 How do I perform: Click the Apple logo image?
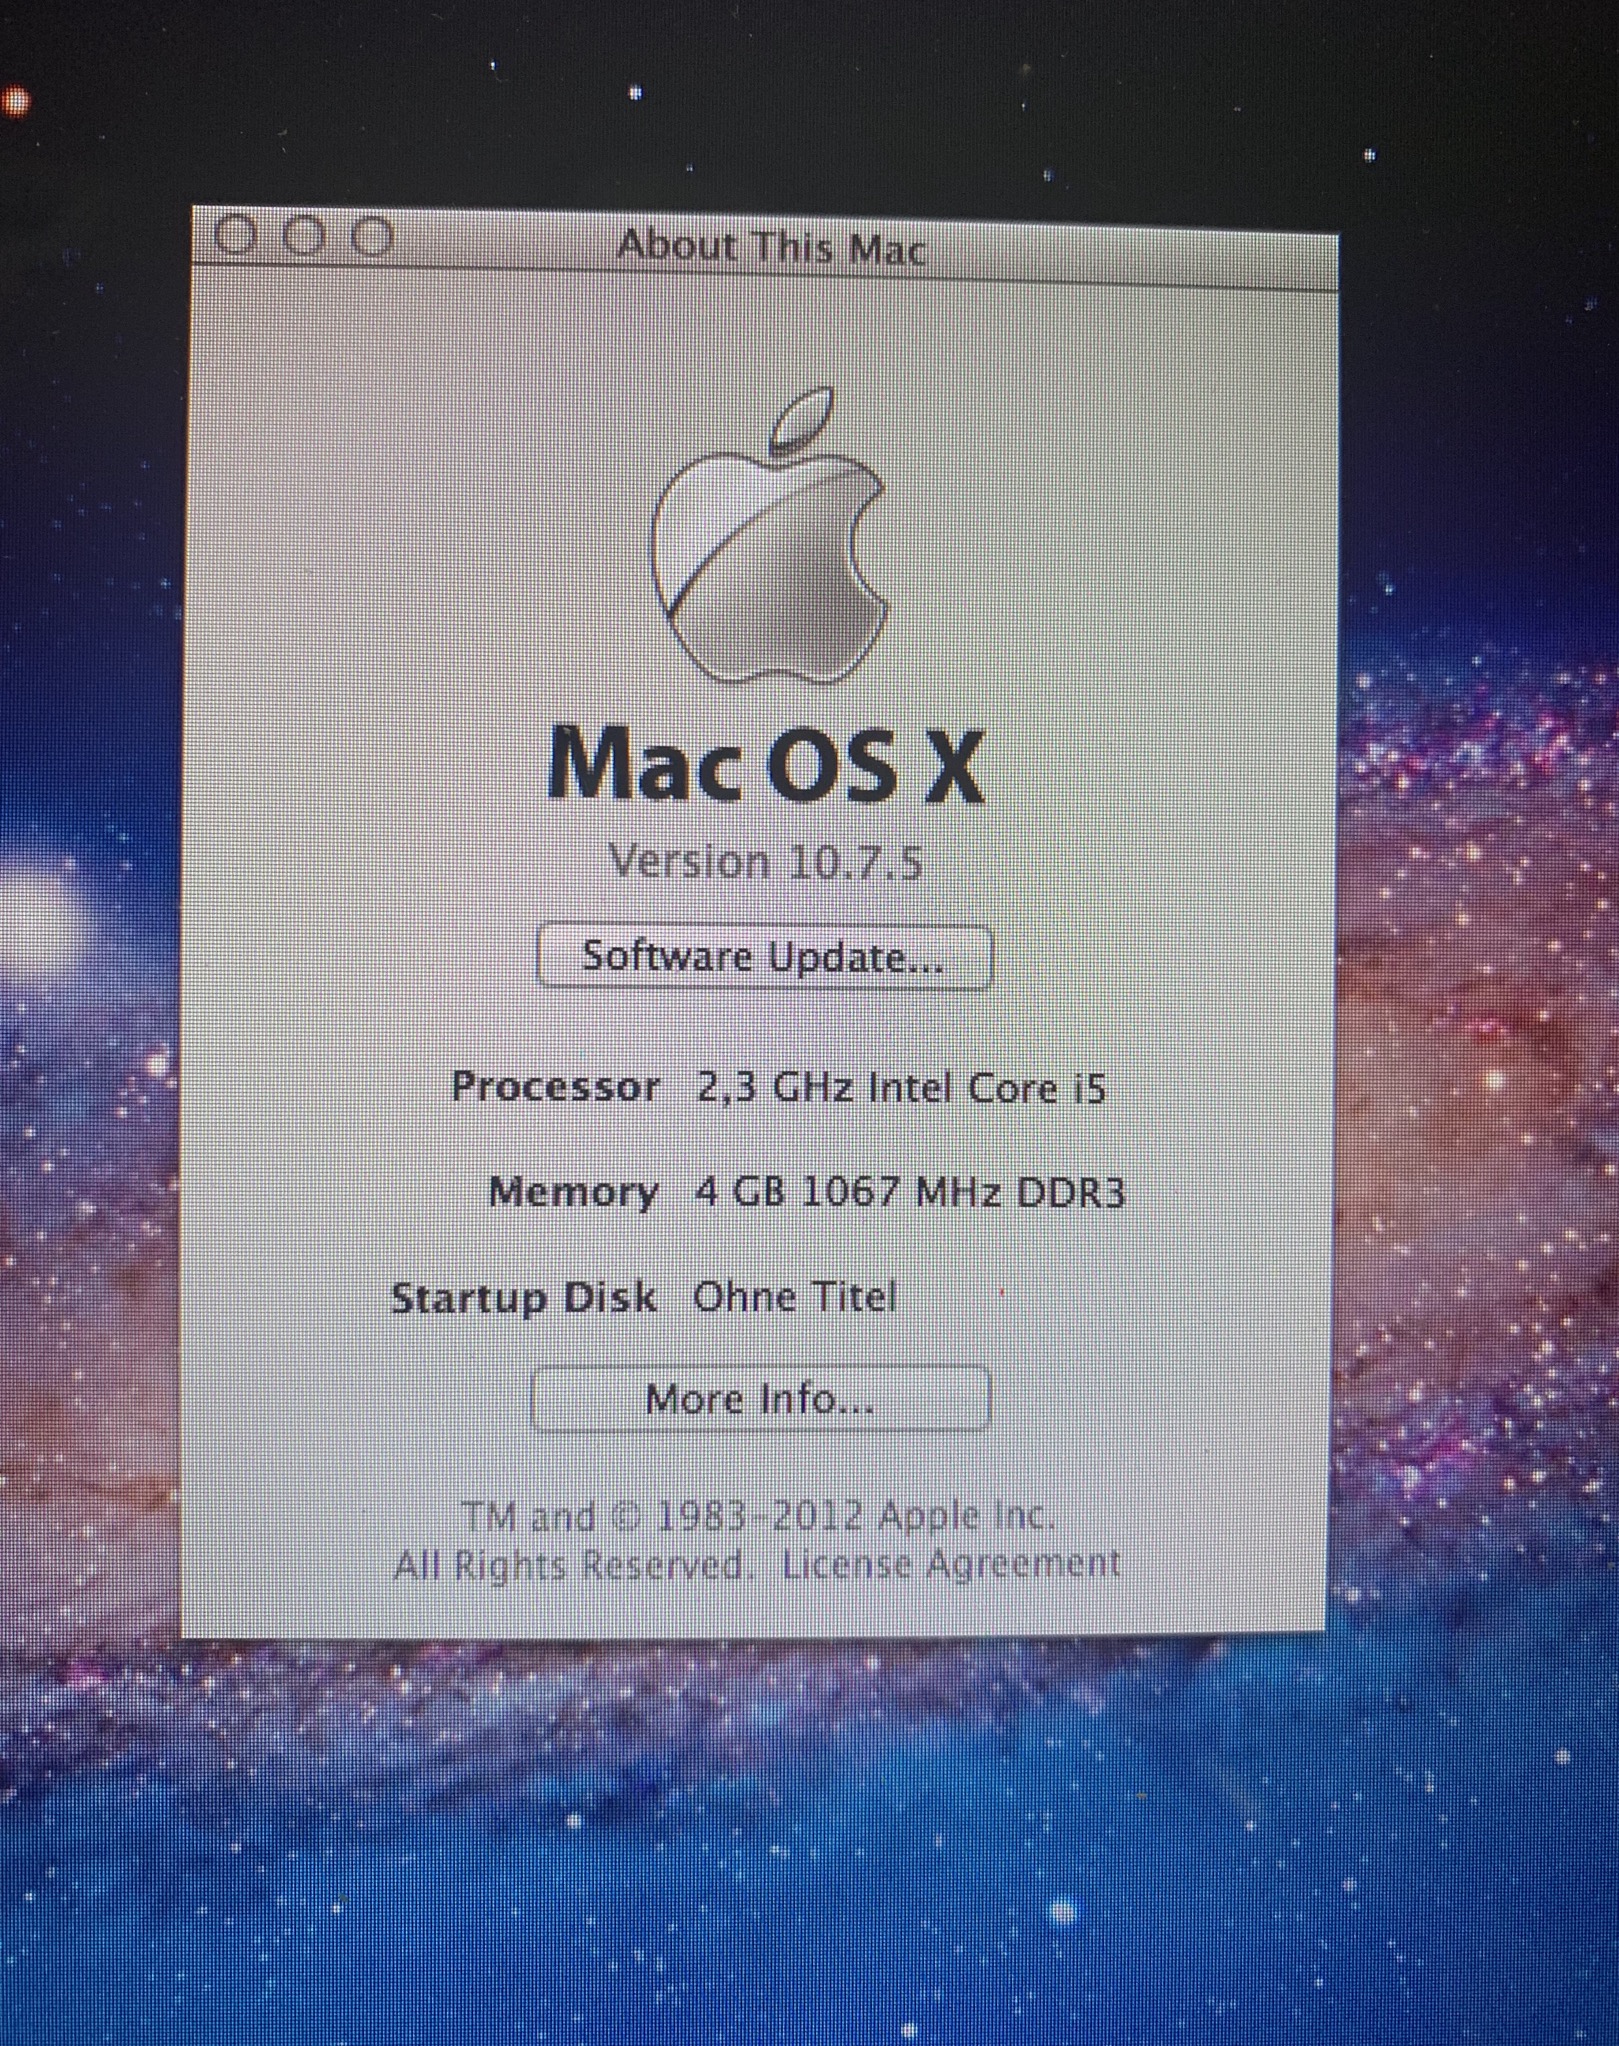(769, 536)
